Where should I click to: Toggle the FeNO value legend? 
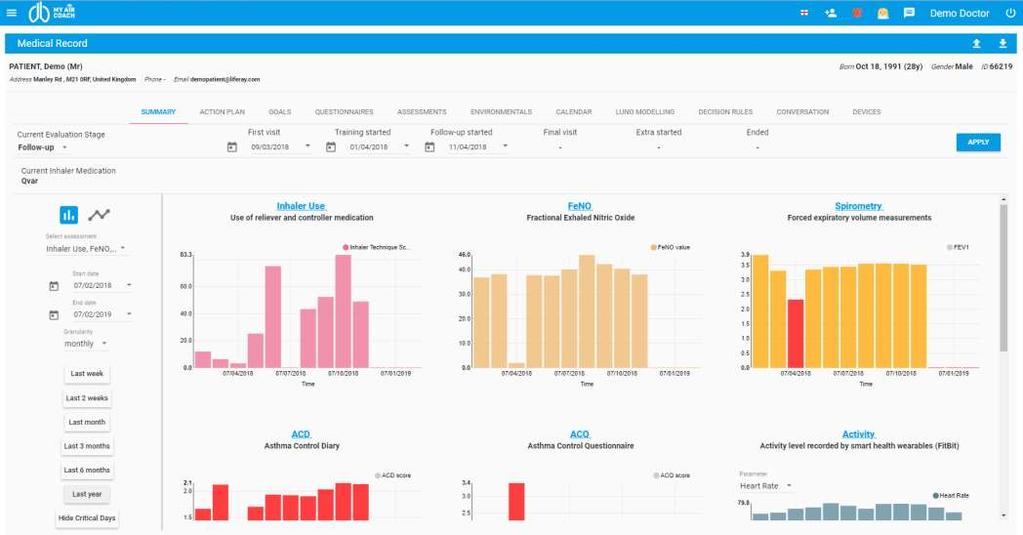(670, 247)
